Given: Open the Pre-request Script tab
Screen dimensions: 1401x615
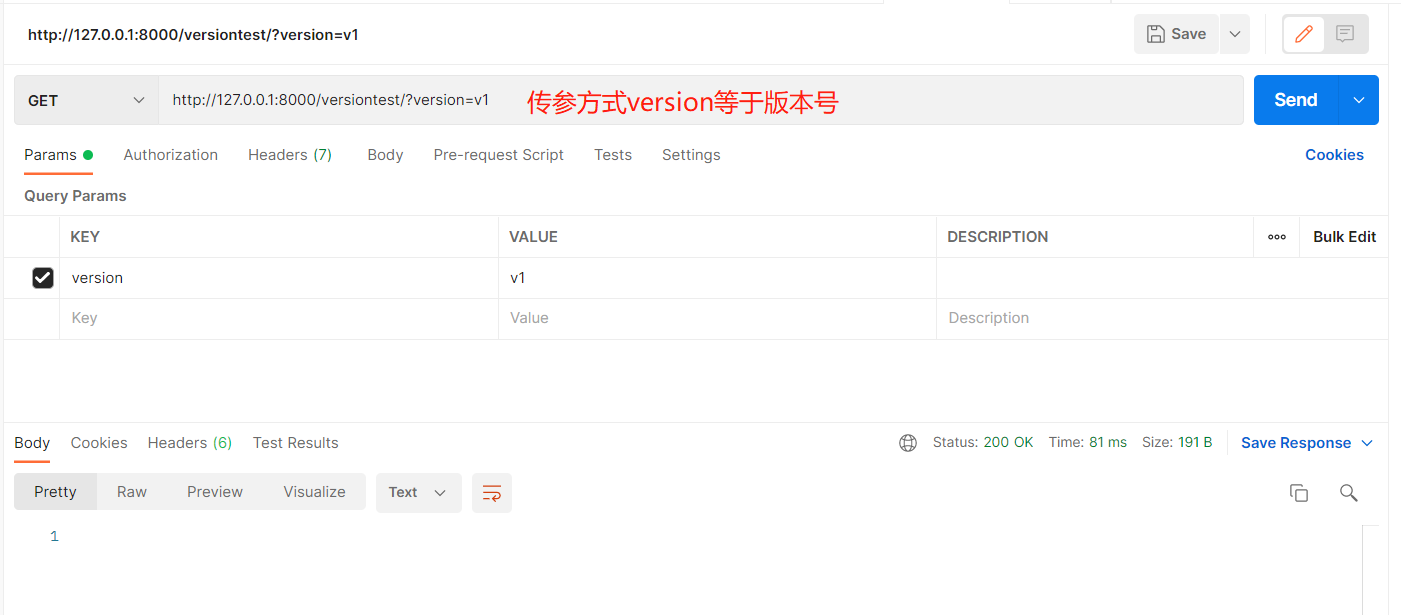Looking at the screenshot, I should click(x=499, y=155).
